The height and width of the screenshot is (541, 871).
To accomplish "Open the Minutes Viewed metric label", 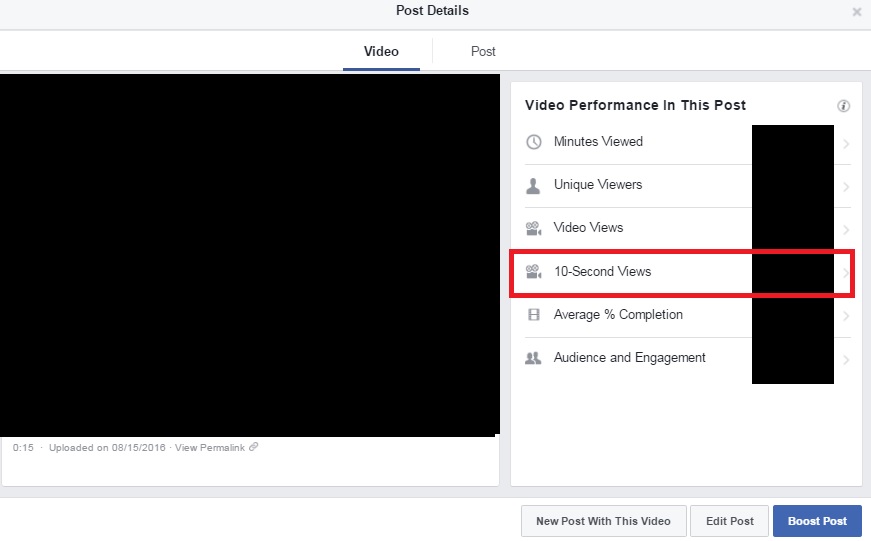I will click(x=598, y=142).
